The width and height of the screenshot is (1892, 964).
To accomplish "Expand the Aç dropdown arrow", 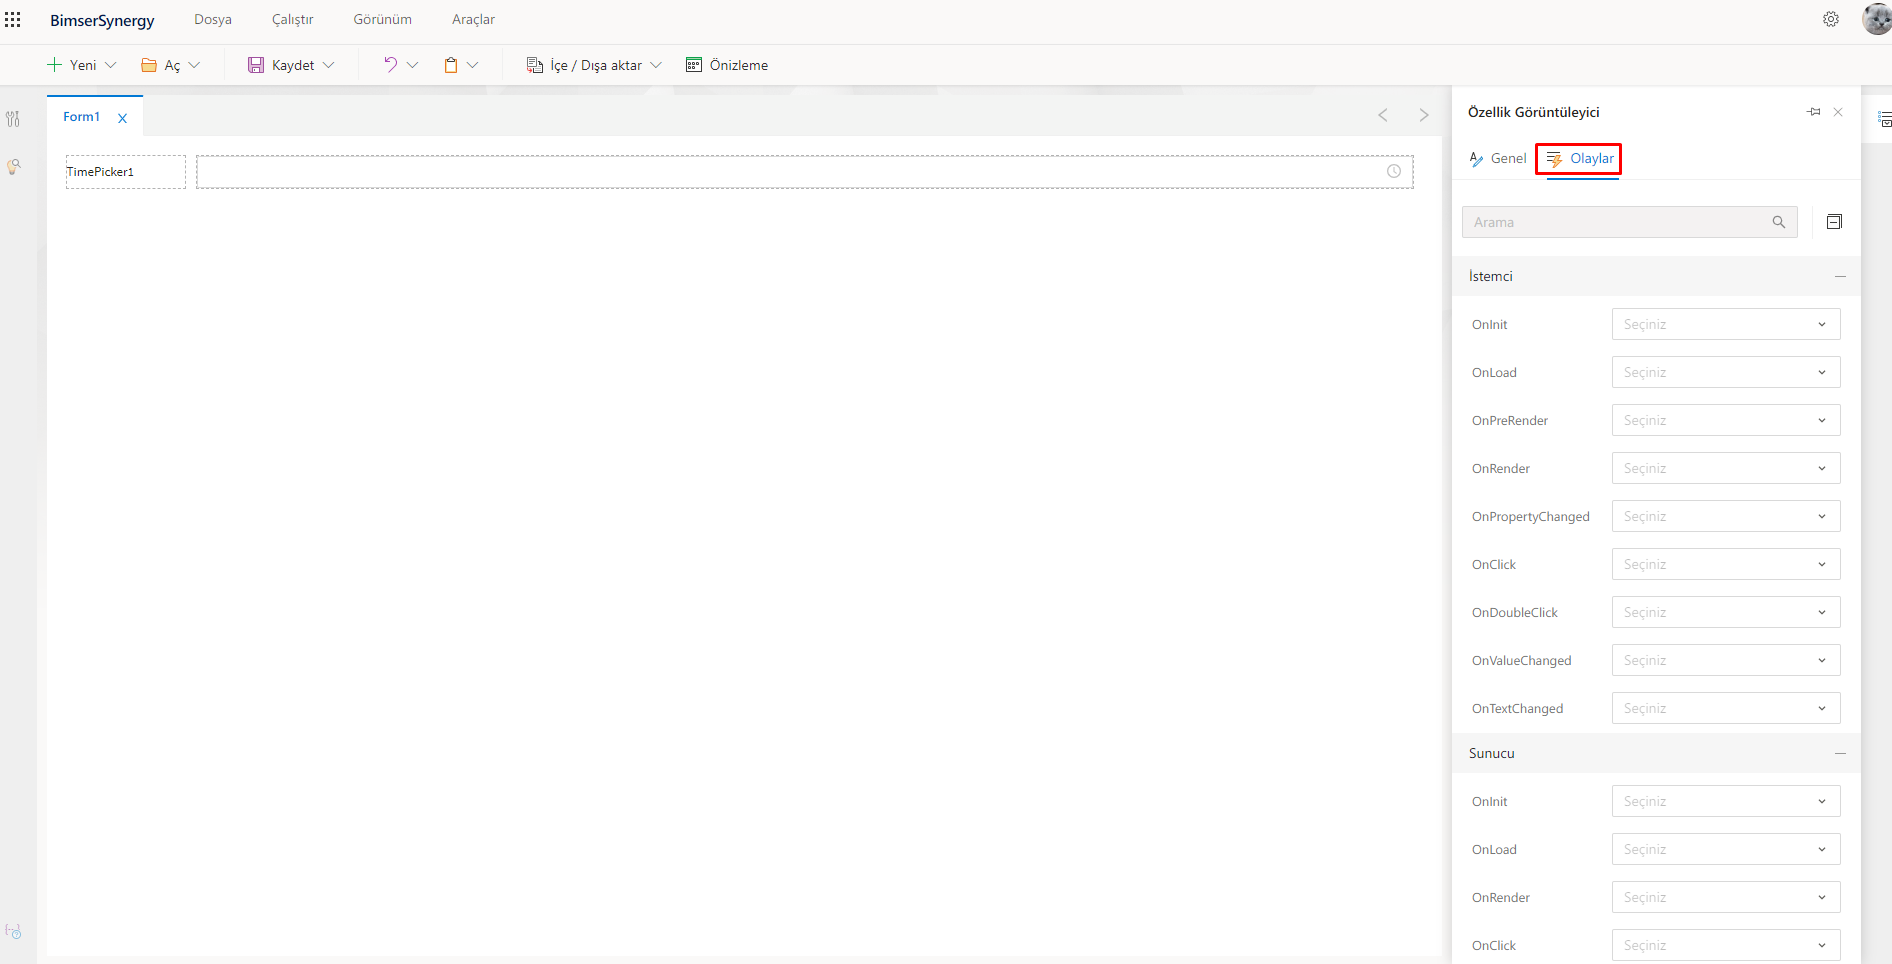I will pos(194,65).
